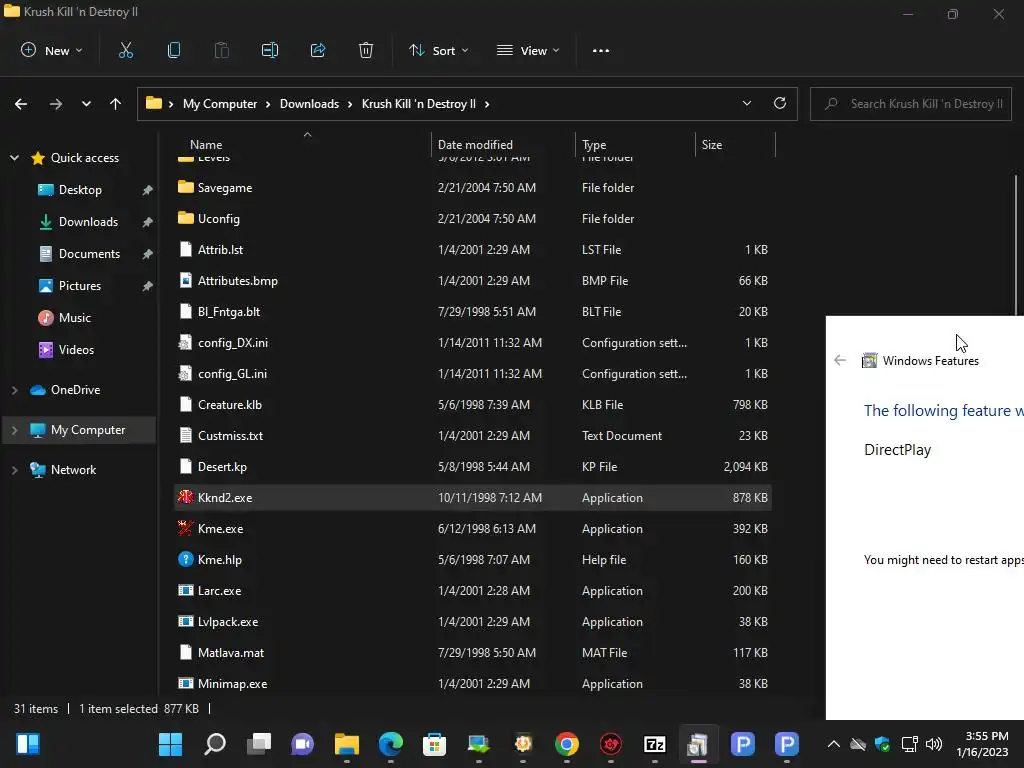Image resolution: width=1024 pixels, height=768 pixels.
Task: Click the file list vertical scrollbar
Action: point(1016,248)
